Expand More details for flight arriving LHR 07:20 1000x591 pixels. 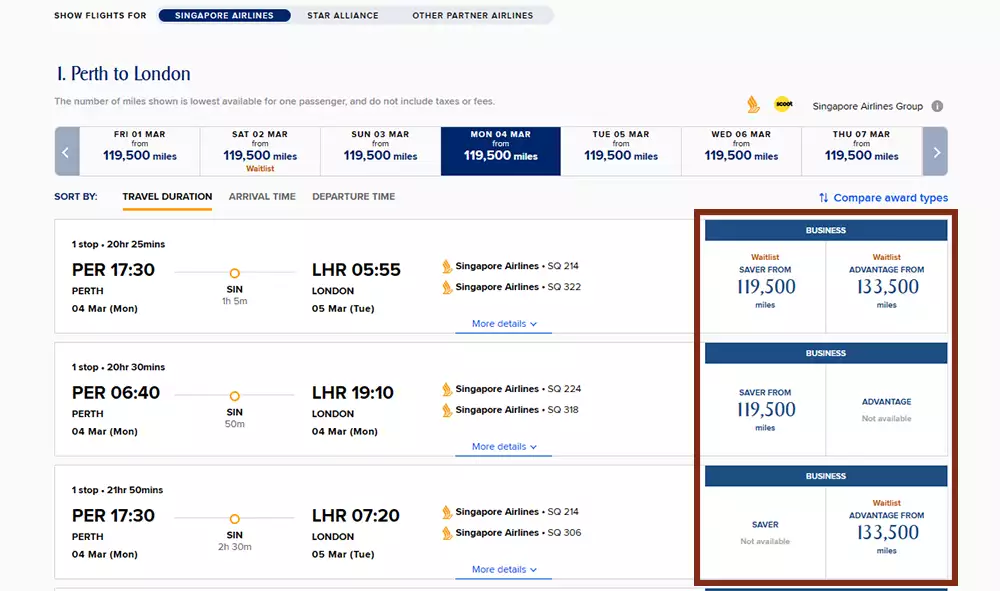point(504,570)
